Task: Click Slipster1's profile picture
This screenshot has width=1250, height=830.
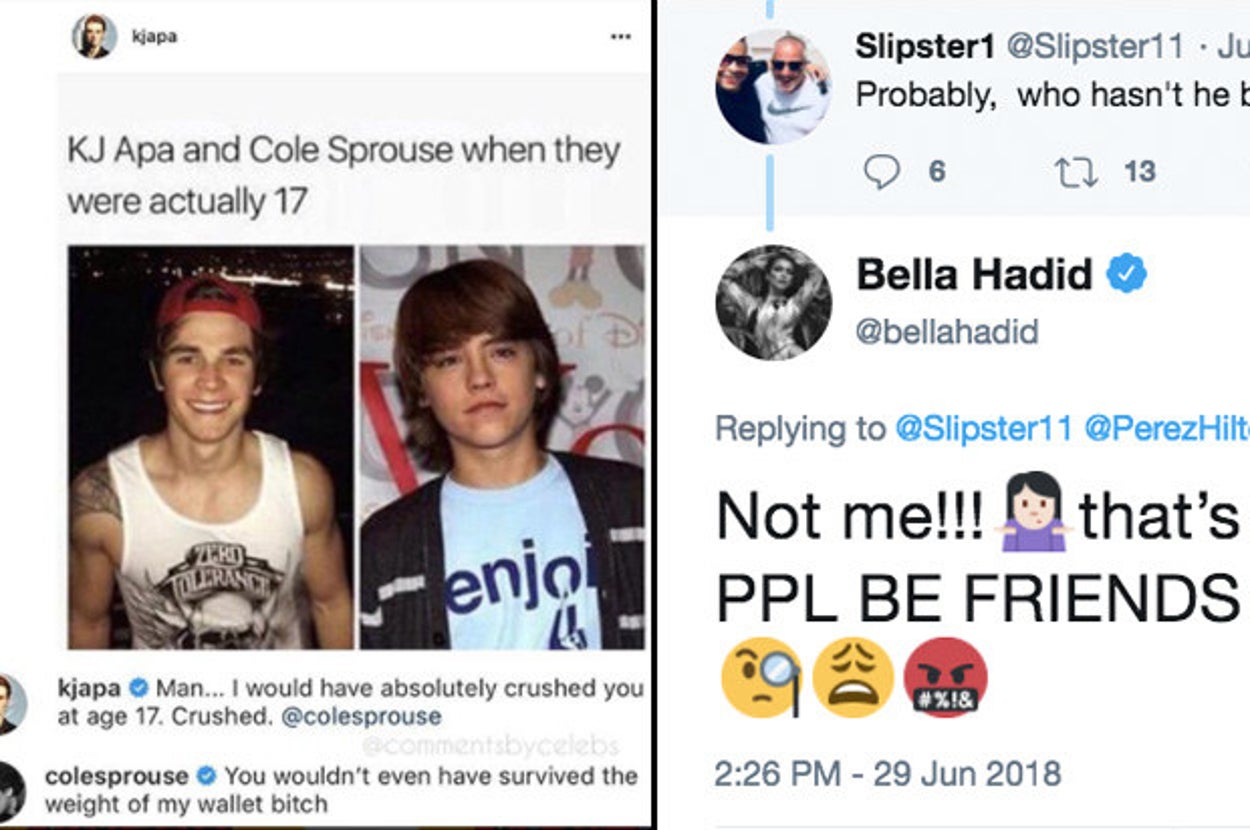Action: pos(773,86)
